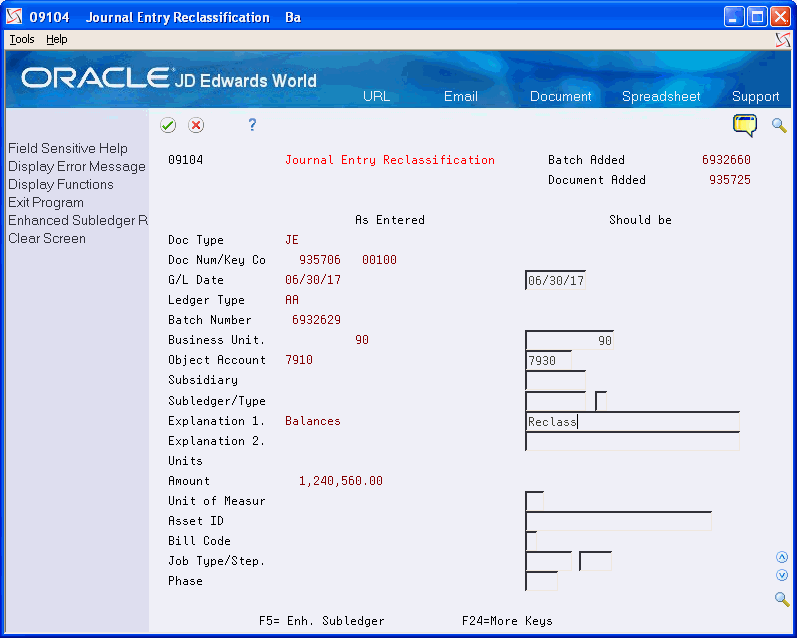Click the Document Added number 935725
The image size is (797, 638).
[729, 179]
